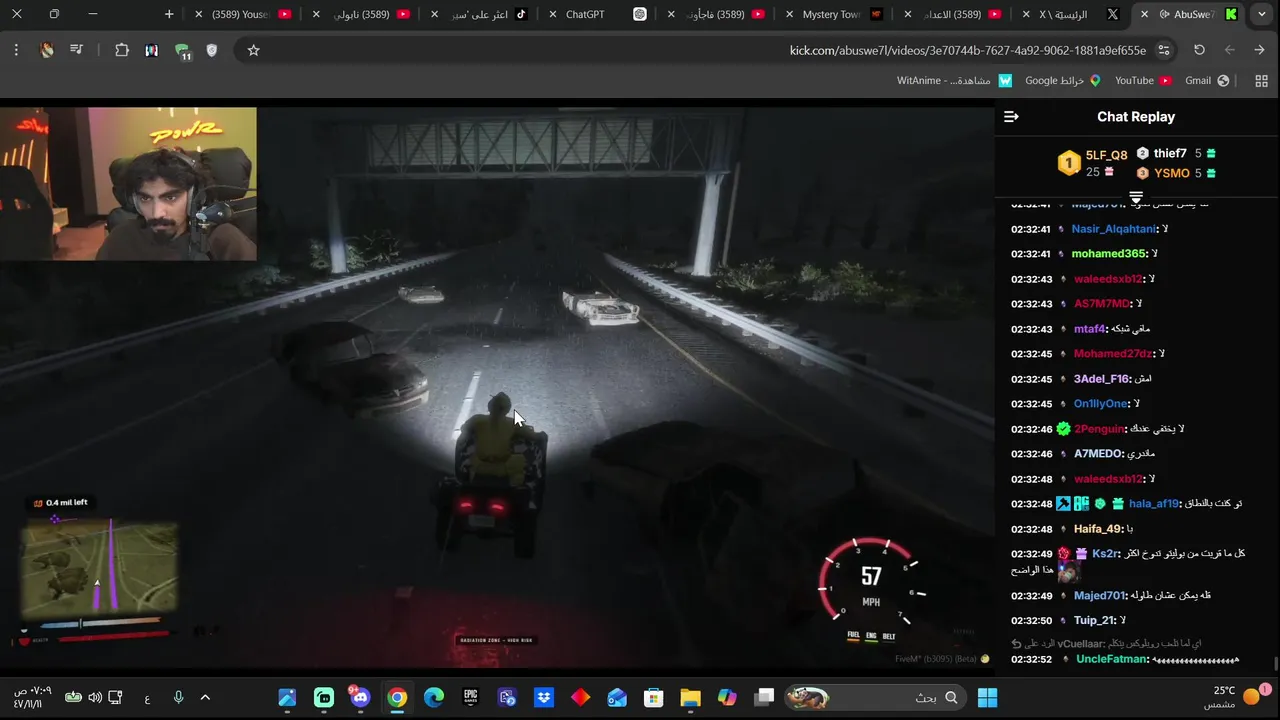Click the reload page icon
The image size is (1280, 720).
(1199, 50)
